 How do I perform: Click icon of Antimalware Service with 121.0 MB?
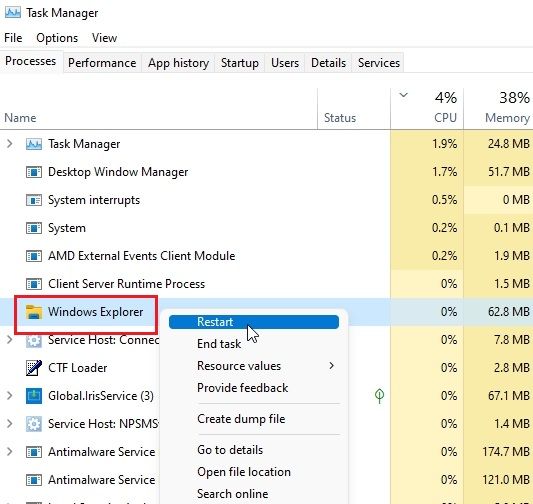click(34, 480)
